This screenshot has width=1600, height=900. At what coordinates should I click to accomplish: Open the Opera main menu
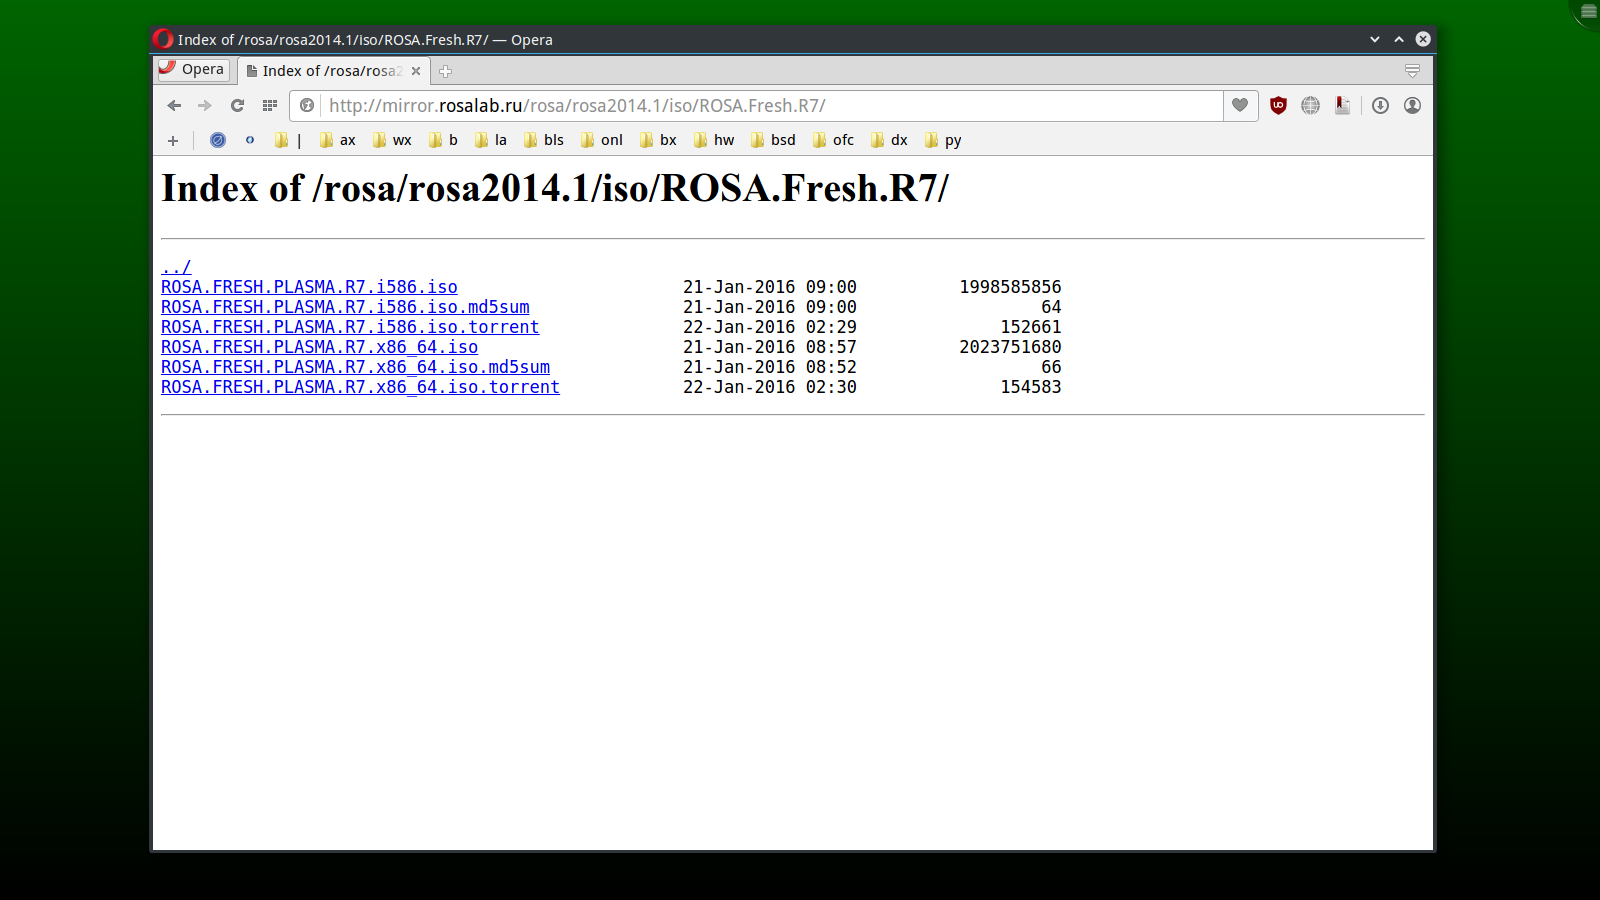[x=193, y=70]
